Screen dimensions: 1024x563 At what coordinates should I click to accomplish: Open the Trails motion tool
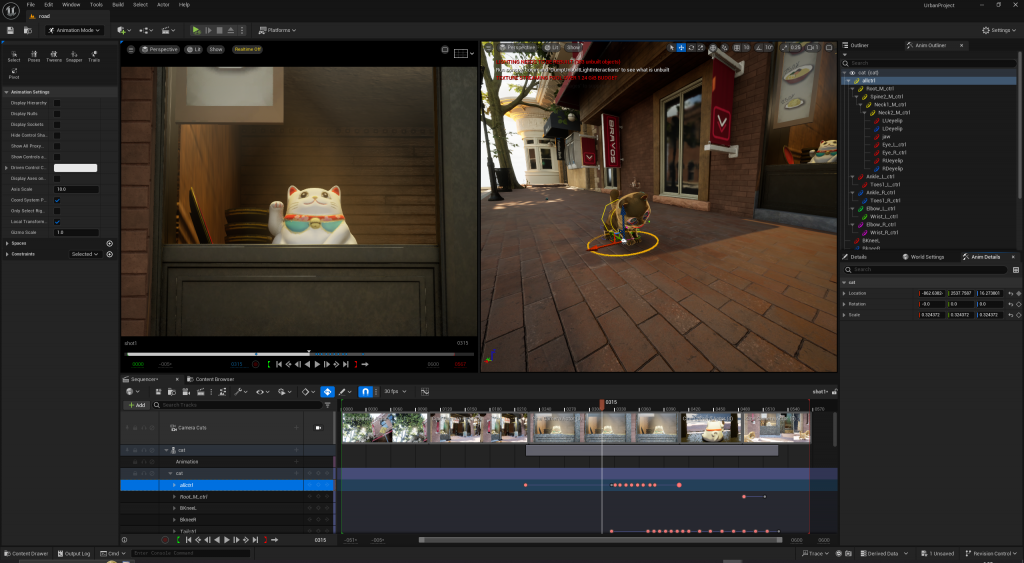coord(94,56)
